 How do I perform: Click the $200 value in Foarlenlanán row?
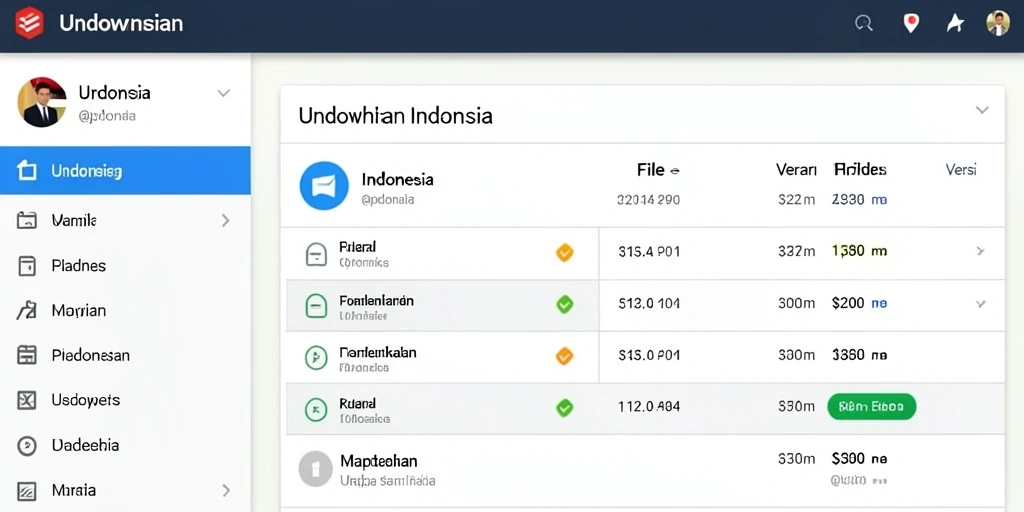[848, 303]
